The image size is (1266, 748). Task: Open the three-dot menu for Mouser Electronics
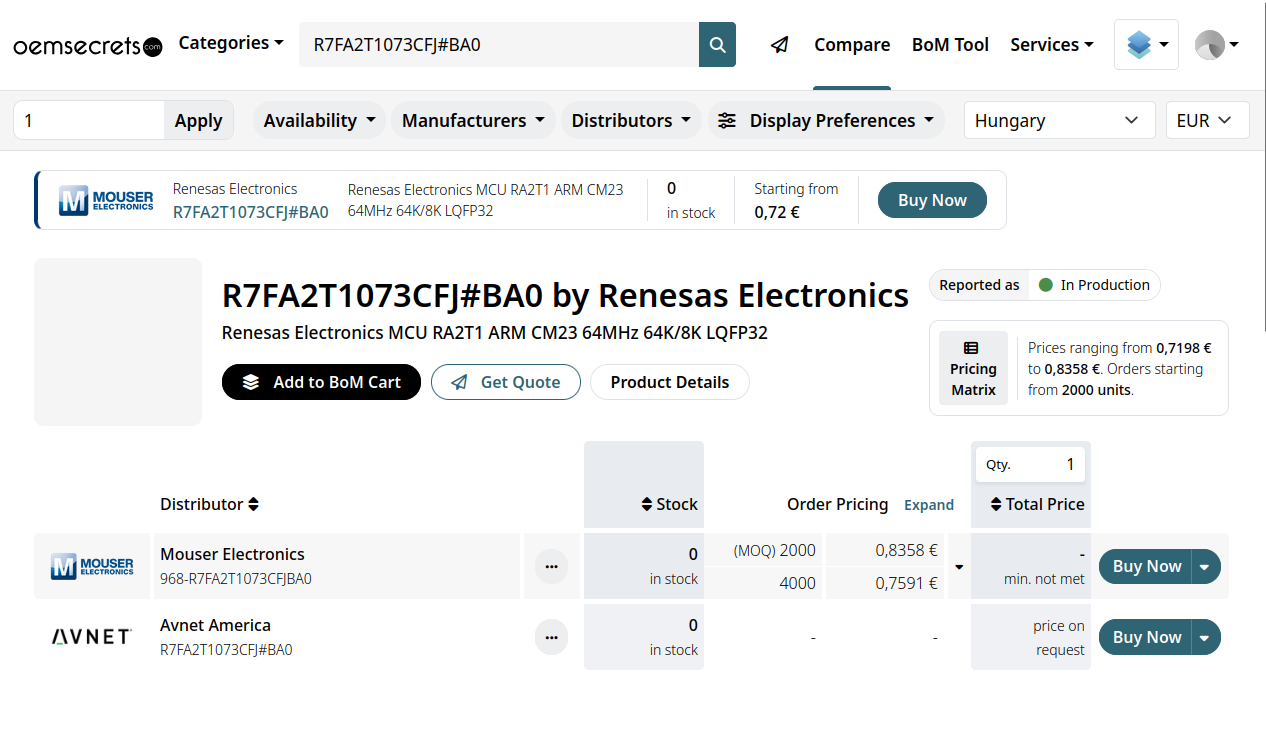[551, 566]
